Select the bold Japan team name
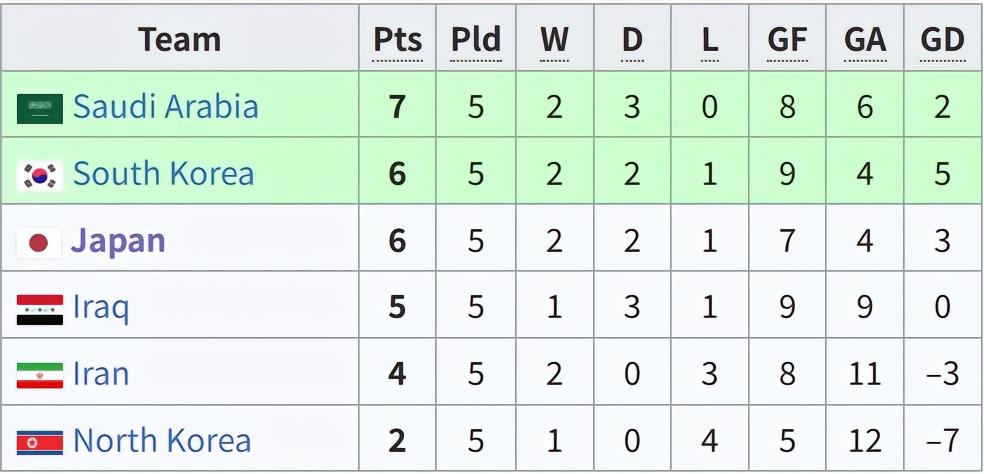This screenshot has height=474, width=984. 119,241
